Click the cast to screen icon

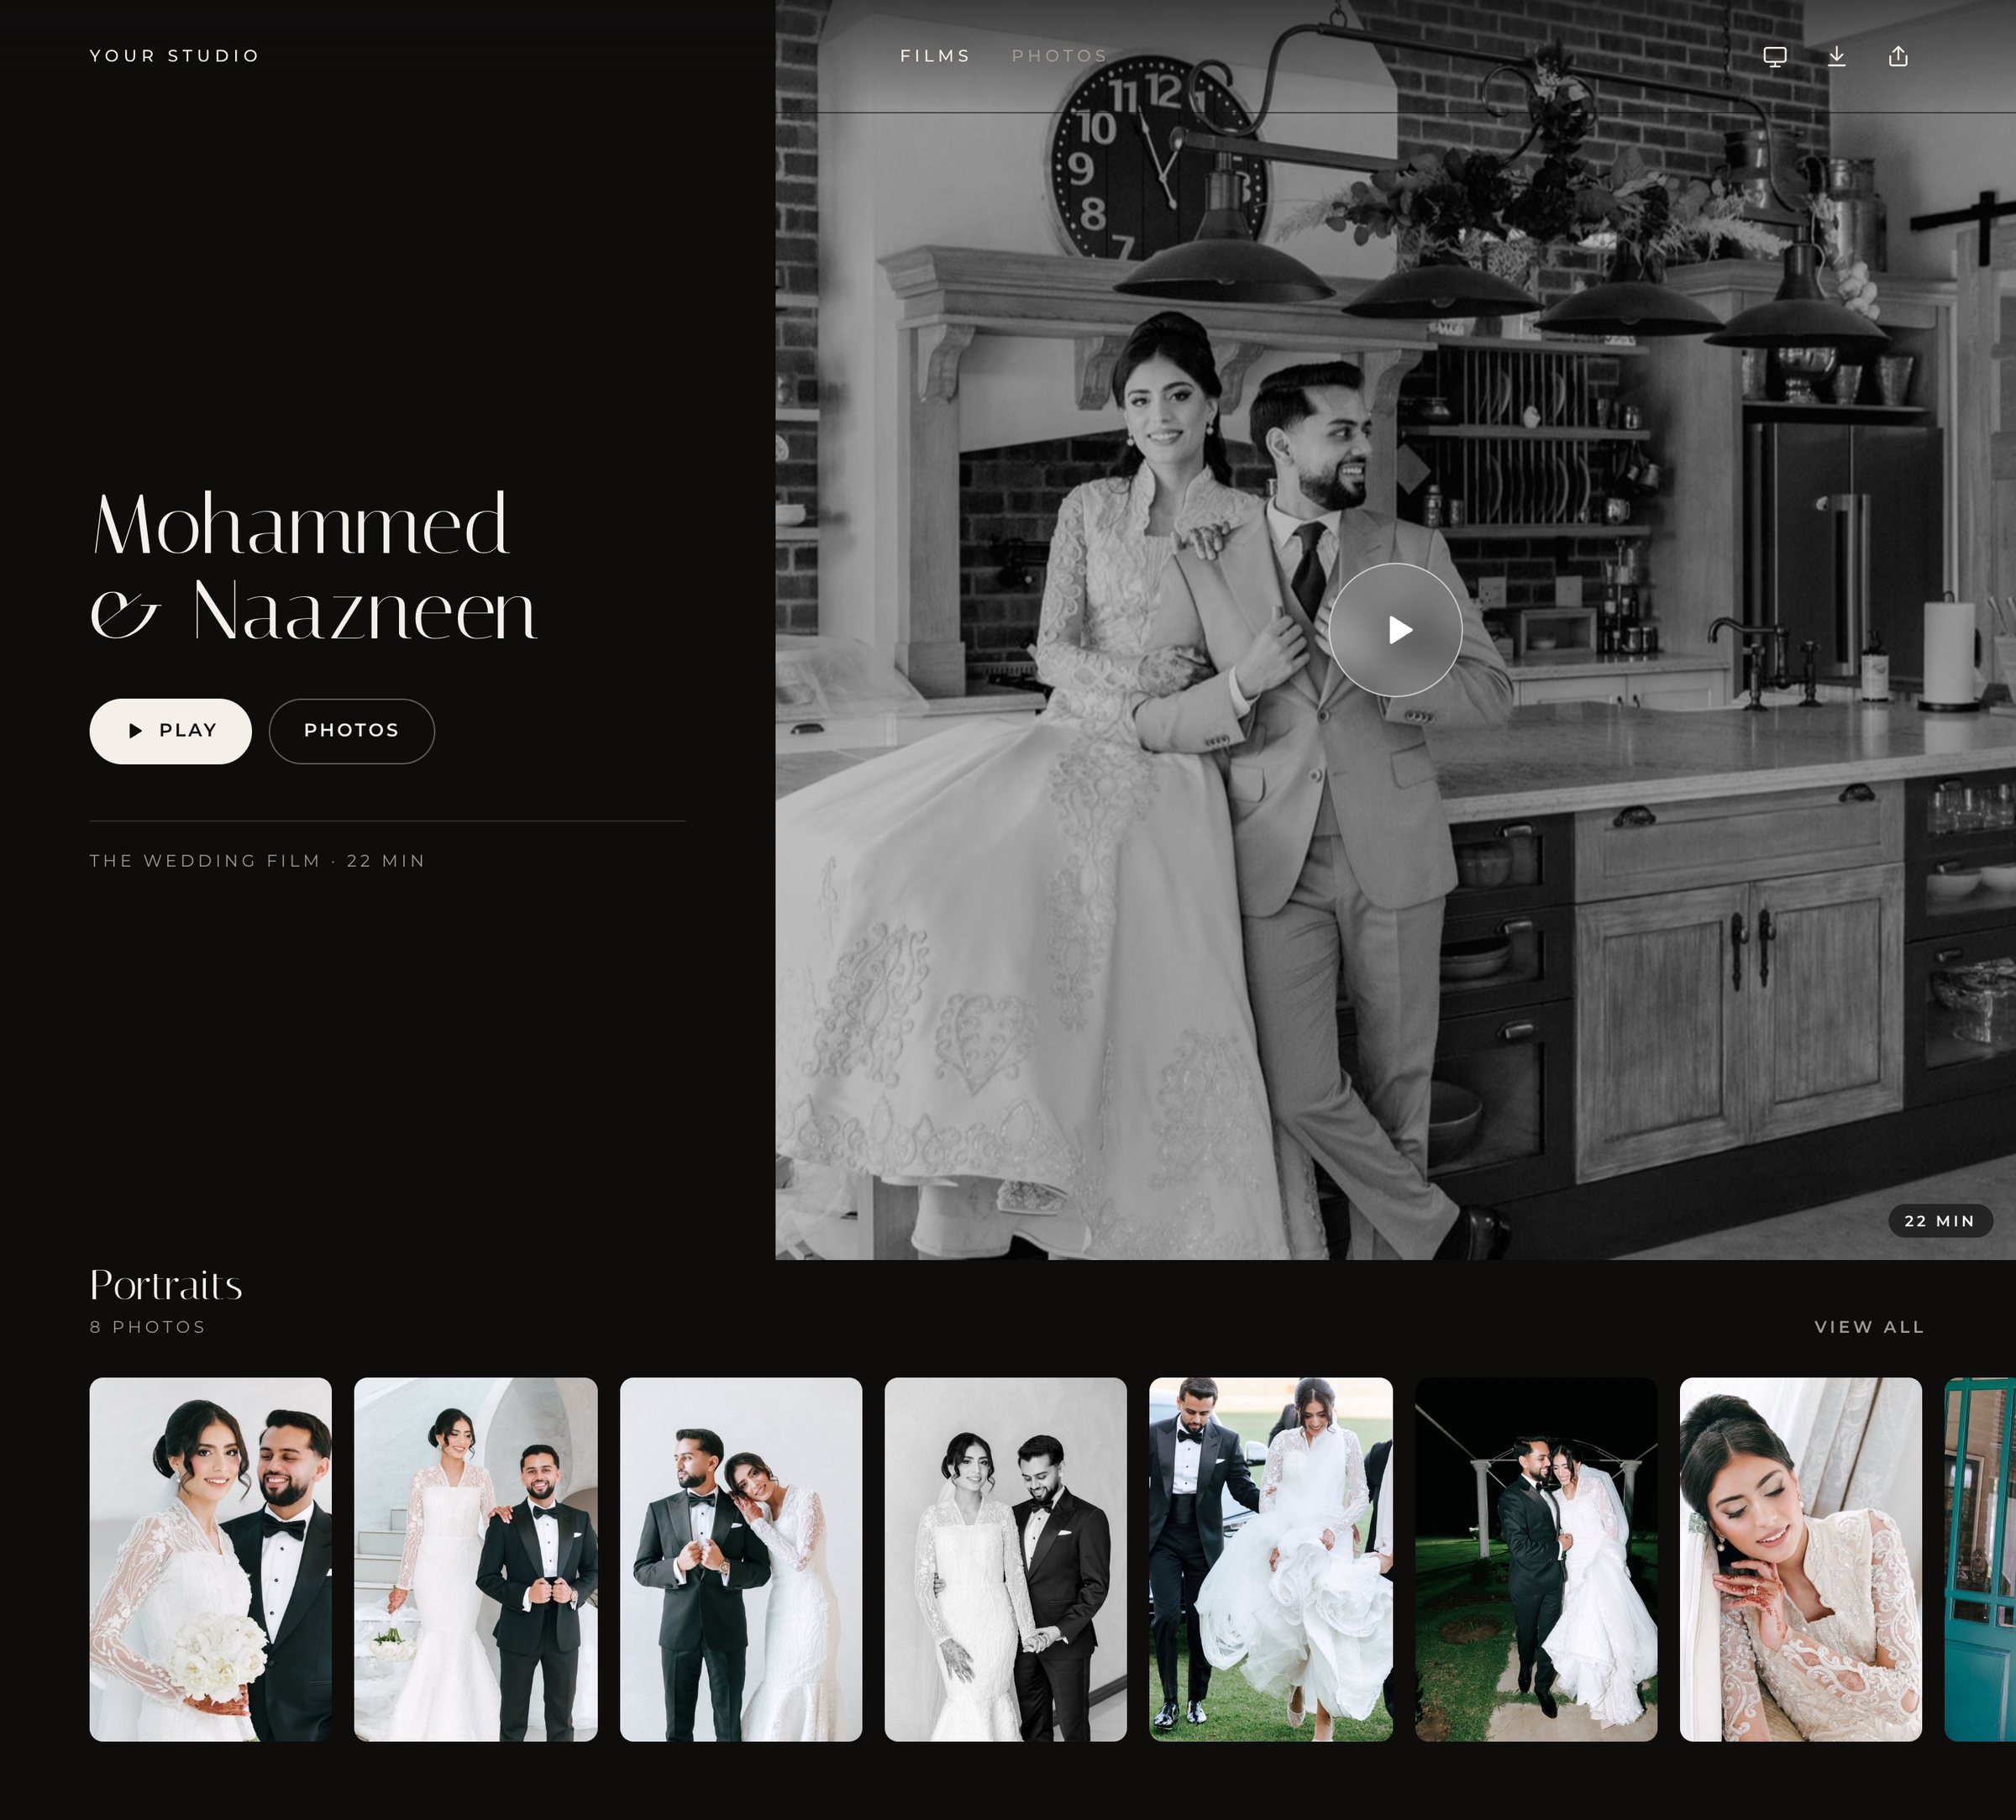tap(1775, 56)
